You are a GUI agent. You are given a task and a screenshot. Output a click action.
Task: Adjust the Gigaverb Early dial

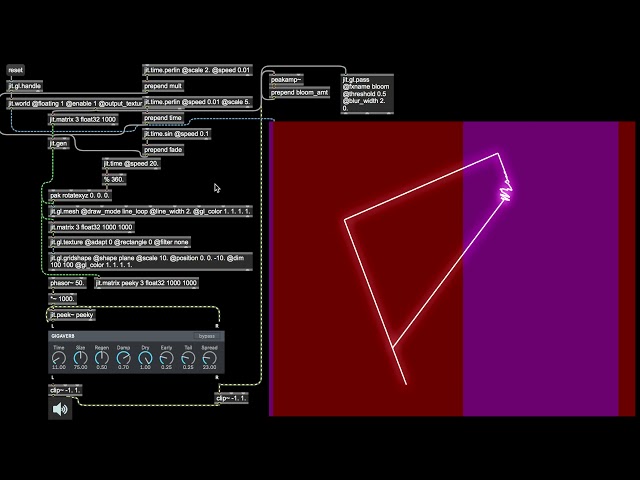point(166,358)
